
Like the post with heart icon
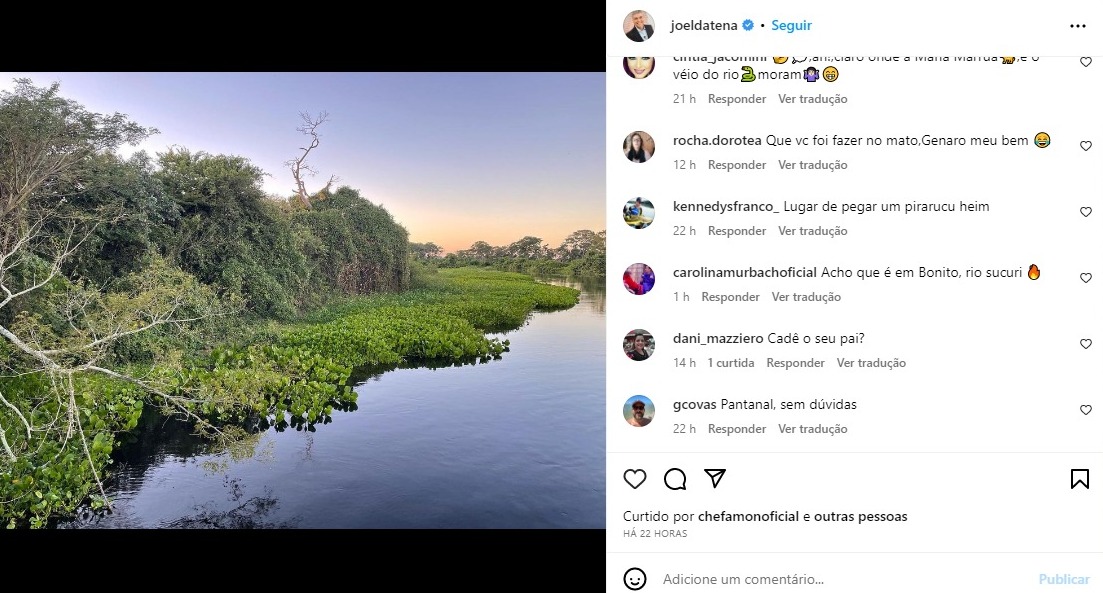click(x=635, y=479)
